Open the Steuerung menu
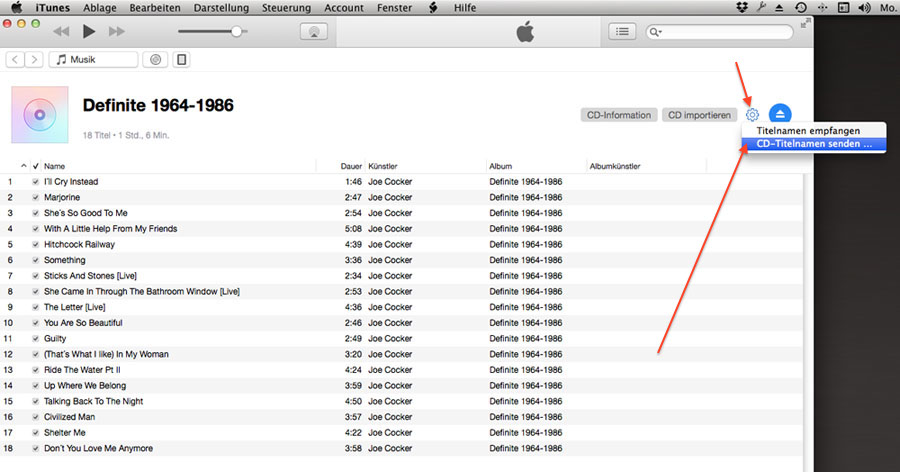Image resolution: width=900 pixels, height=472 pixels. (x=286, y=7)
